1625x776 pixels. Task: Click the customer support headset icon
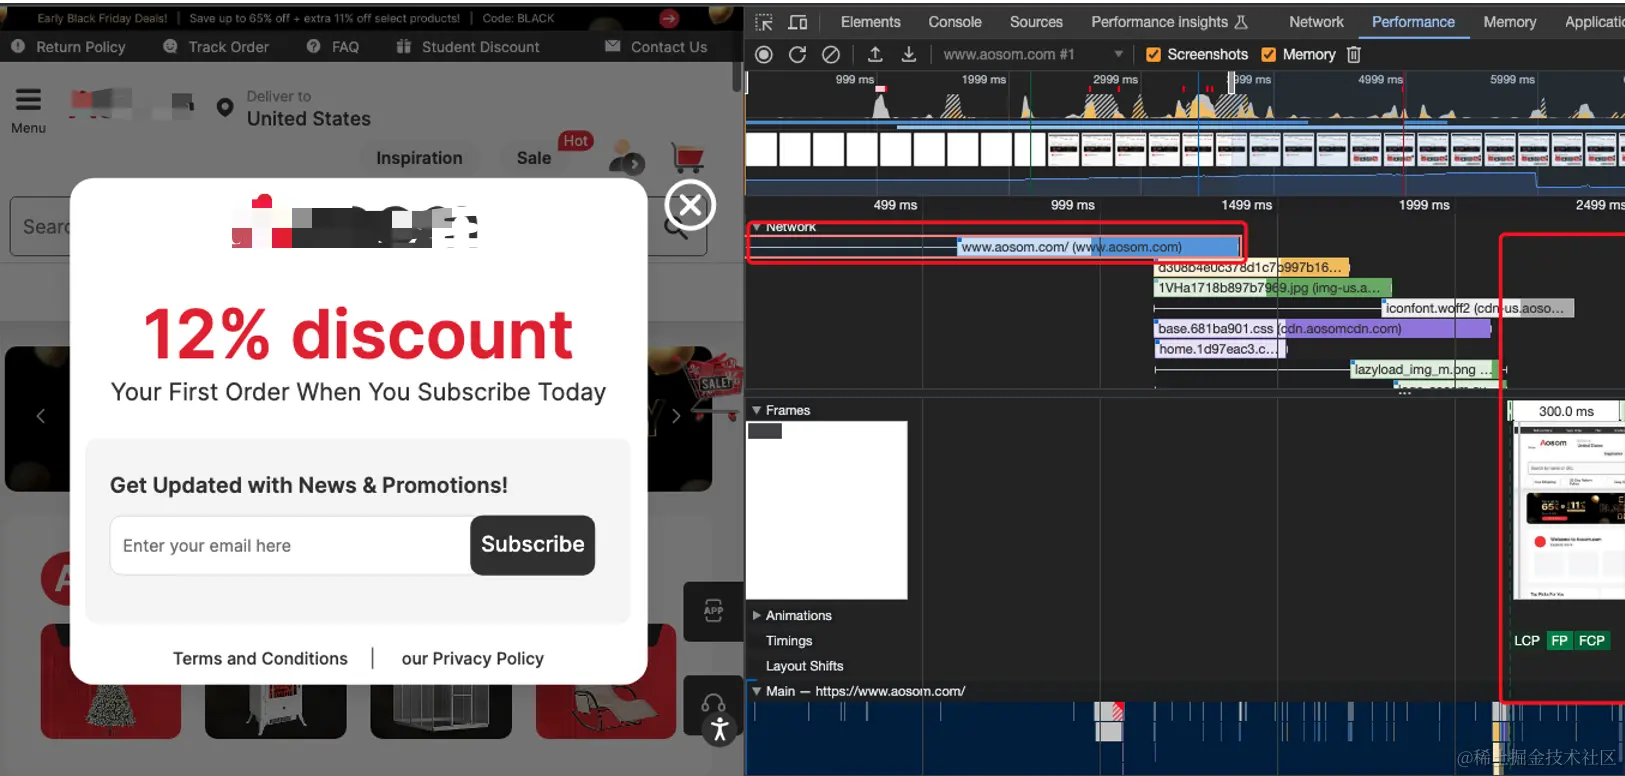pos(713,702)
